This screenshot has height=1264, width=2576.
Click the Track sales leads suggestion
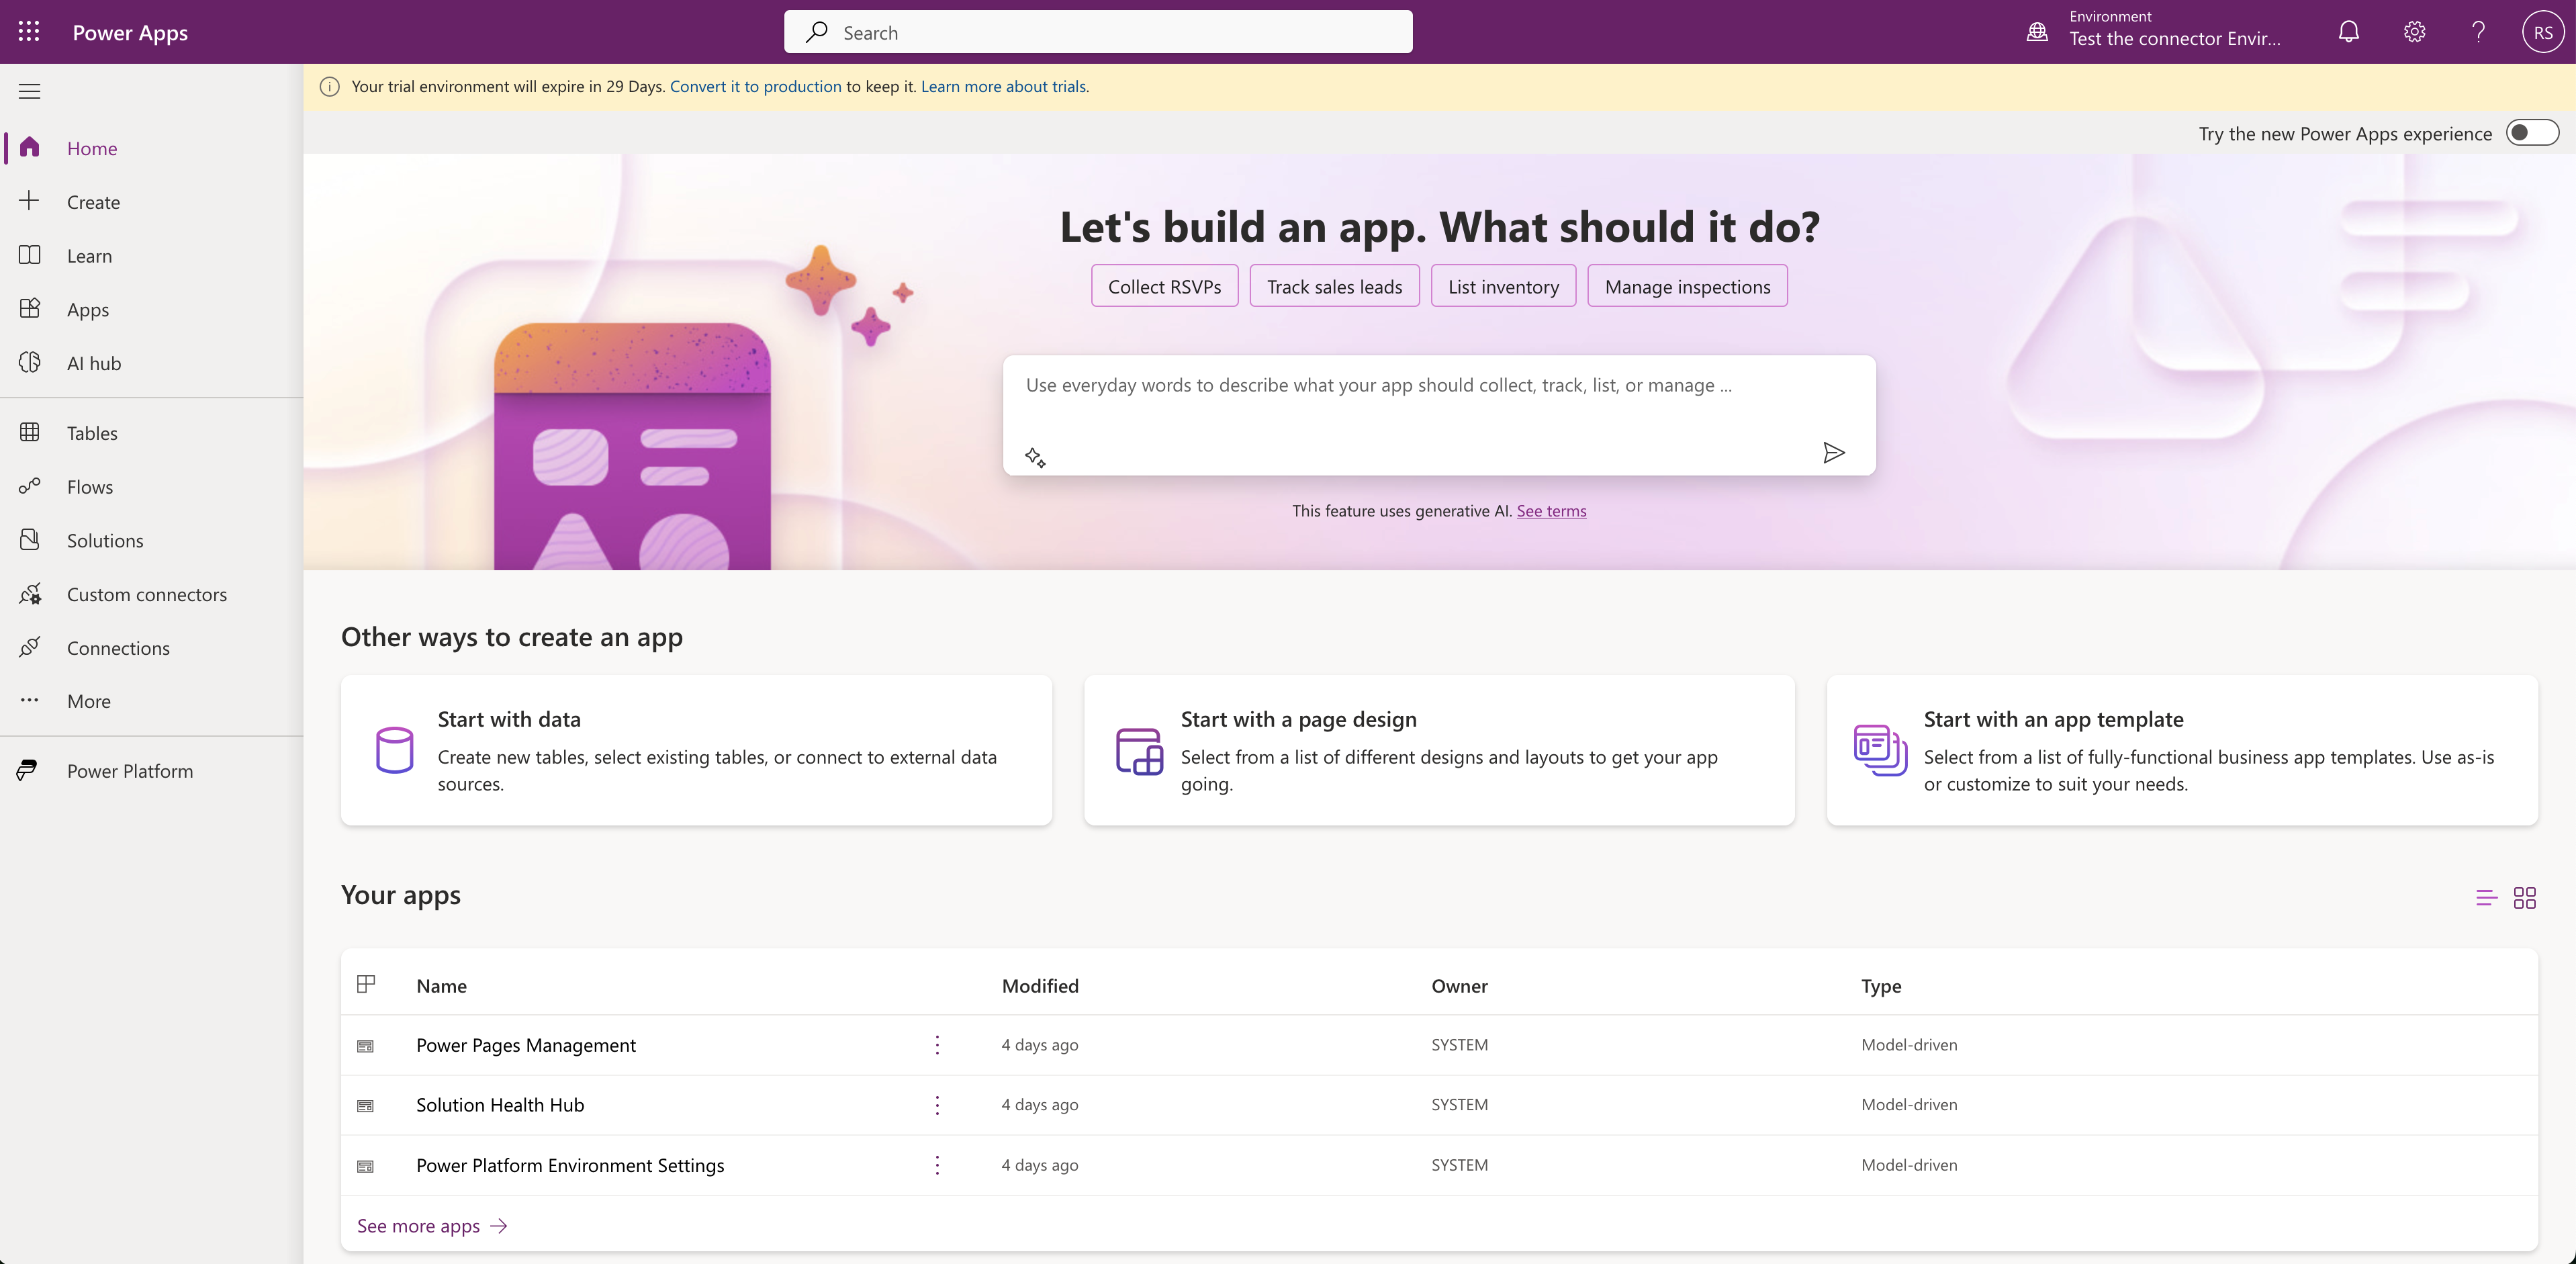coord(1334,287)
